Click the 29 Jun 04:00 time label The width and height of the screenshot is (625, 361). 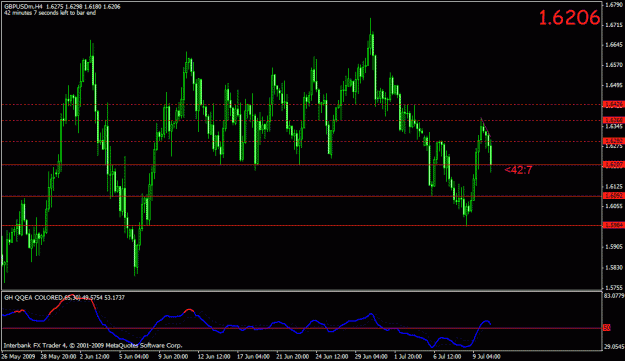[371, 356]
